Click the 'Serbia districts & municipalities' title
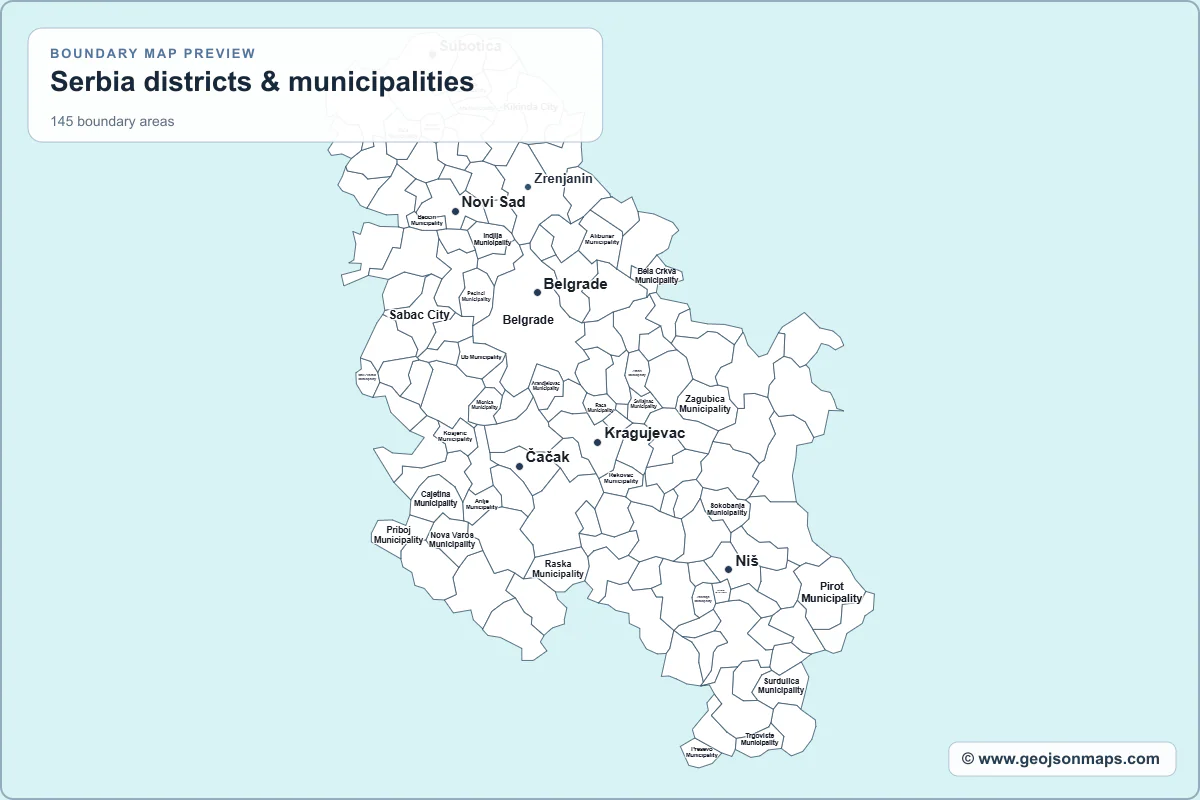This screenshot has height=800, width=1200. point(262,82)
